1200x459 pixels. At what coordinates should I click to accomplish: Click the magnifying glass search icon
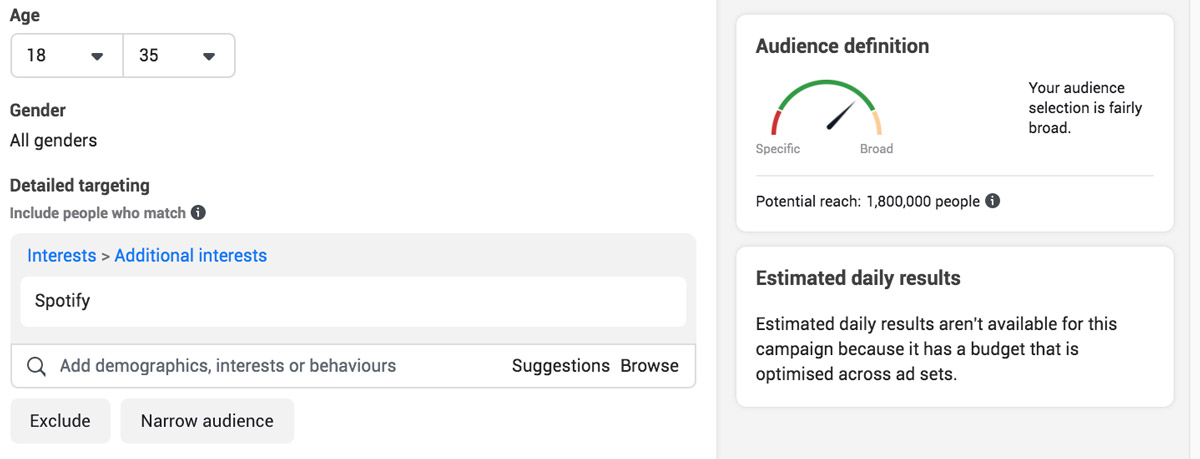pos(36,366)
